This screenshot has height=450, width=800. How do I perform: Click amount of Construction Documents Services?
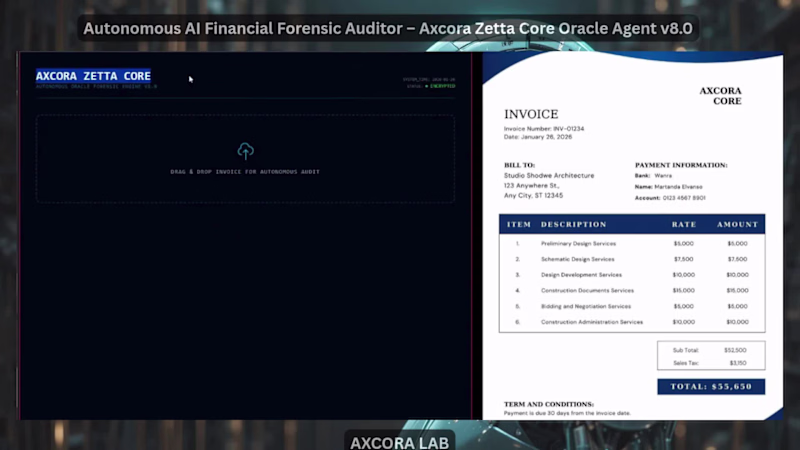(x=738, y=291)
